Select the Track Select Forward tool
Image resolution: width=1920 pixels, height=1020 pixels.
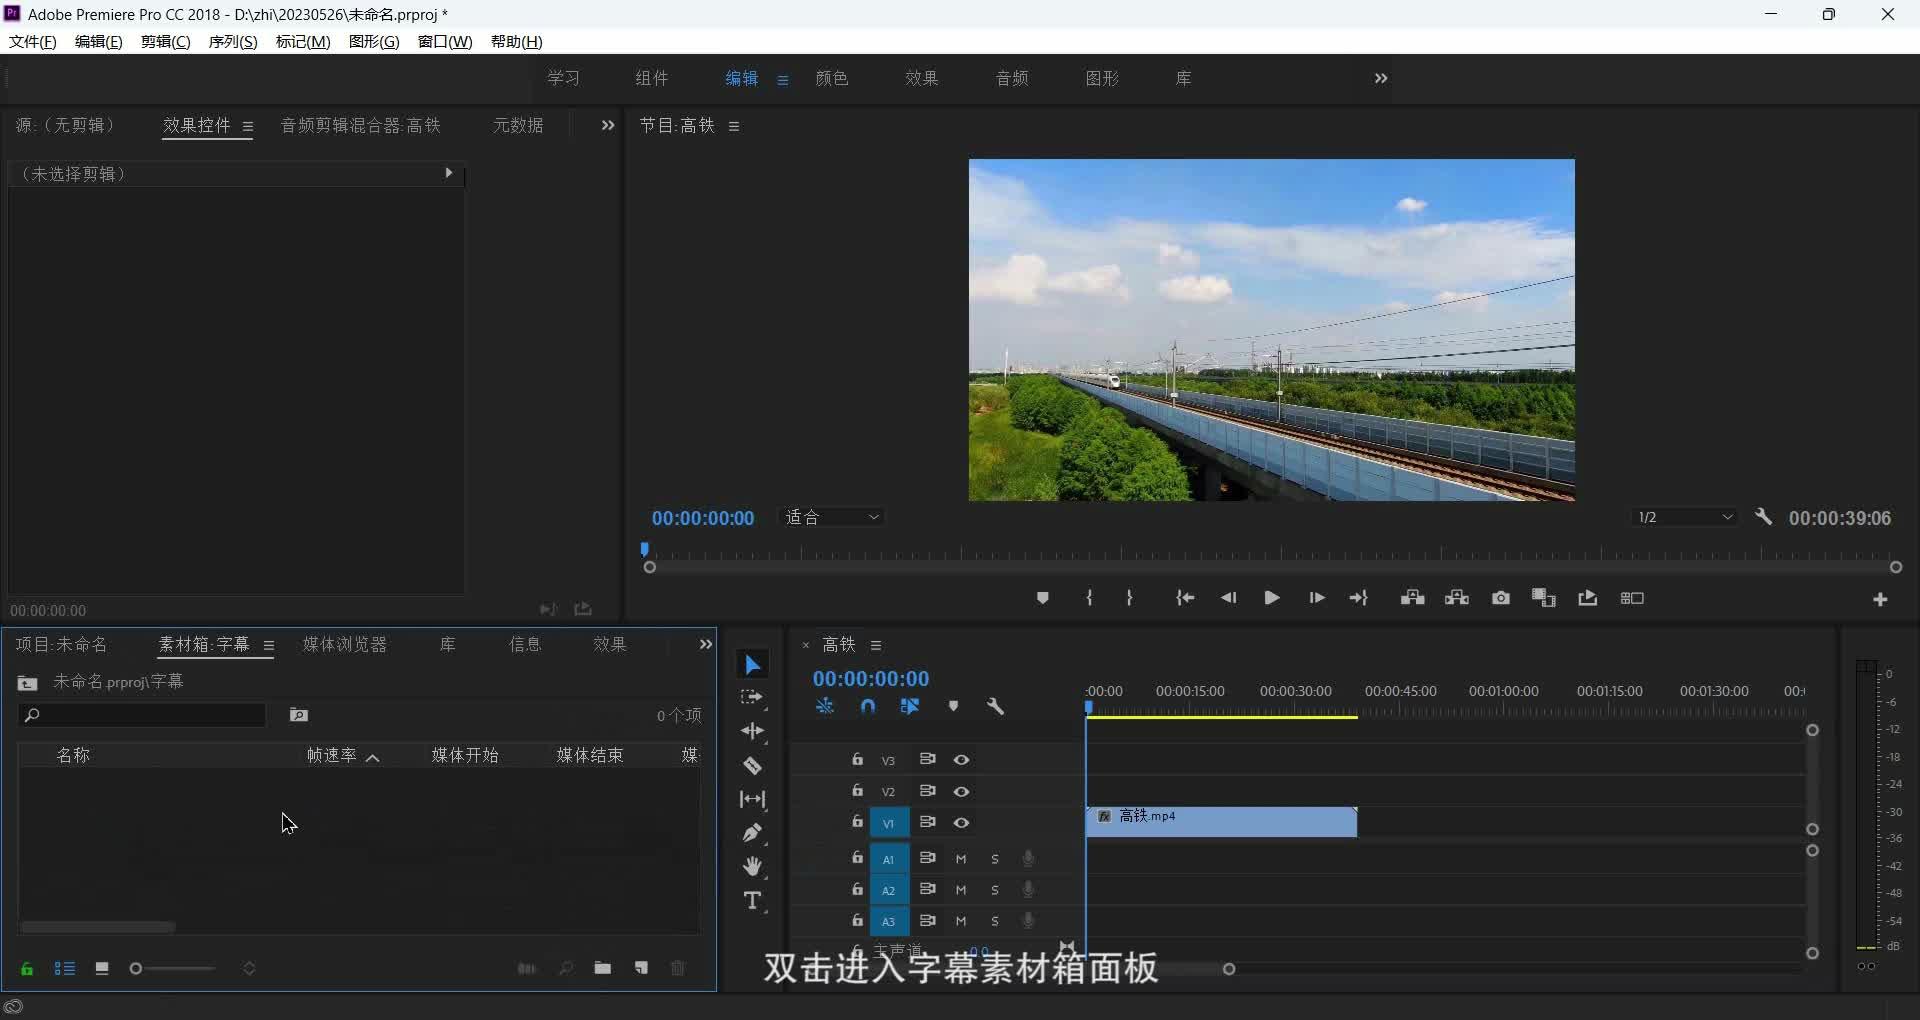[752, 698]
